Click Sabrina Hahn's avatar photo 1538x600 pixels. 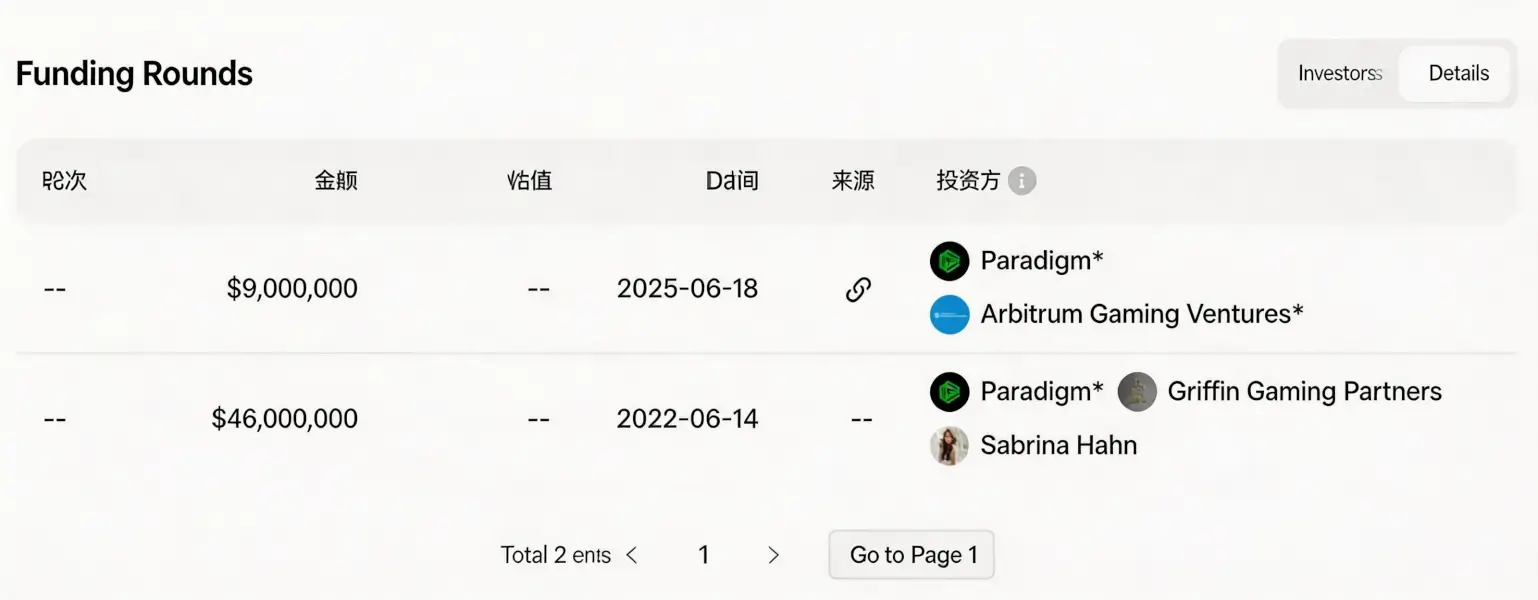pyautogui.click(x=949, y=446)
